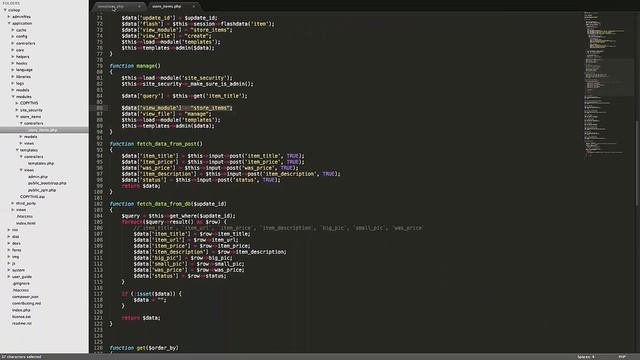Select the language folder in sidebar
Image resolution: width=640 pixels, height=360 pixels.
pyautogui.click(x=24, y=70)
